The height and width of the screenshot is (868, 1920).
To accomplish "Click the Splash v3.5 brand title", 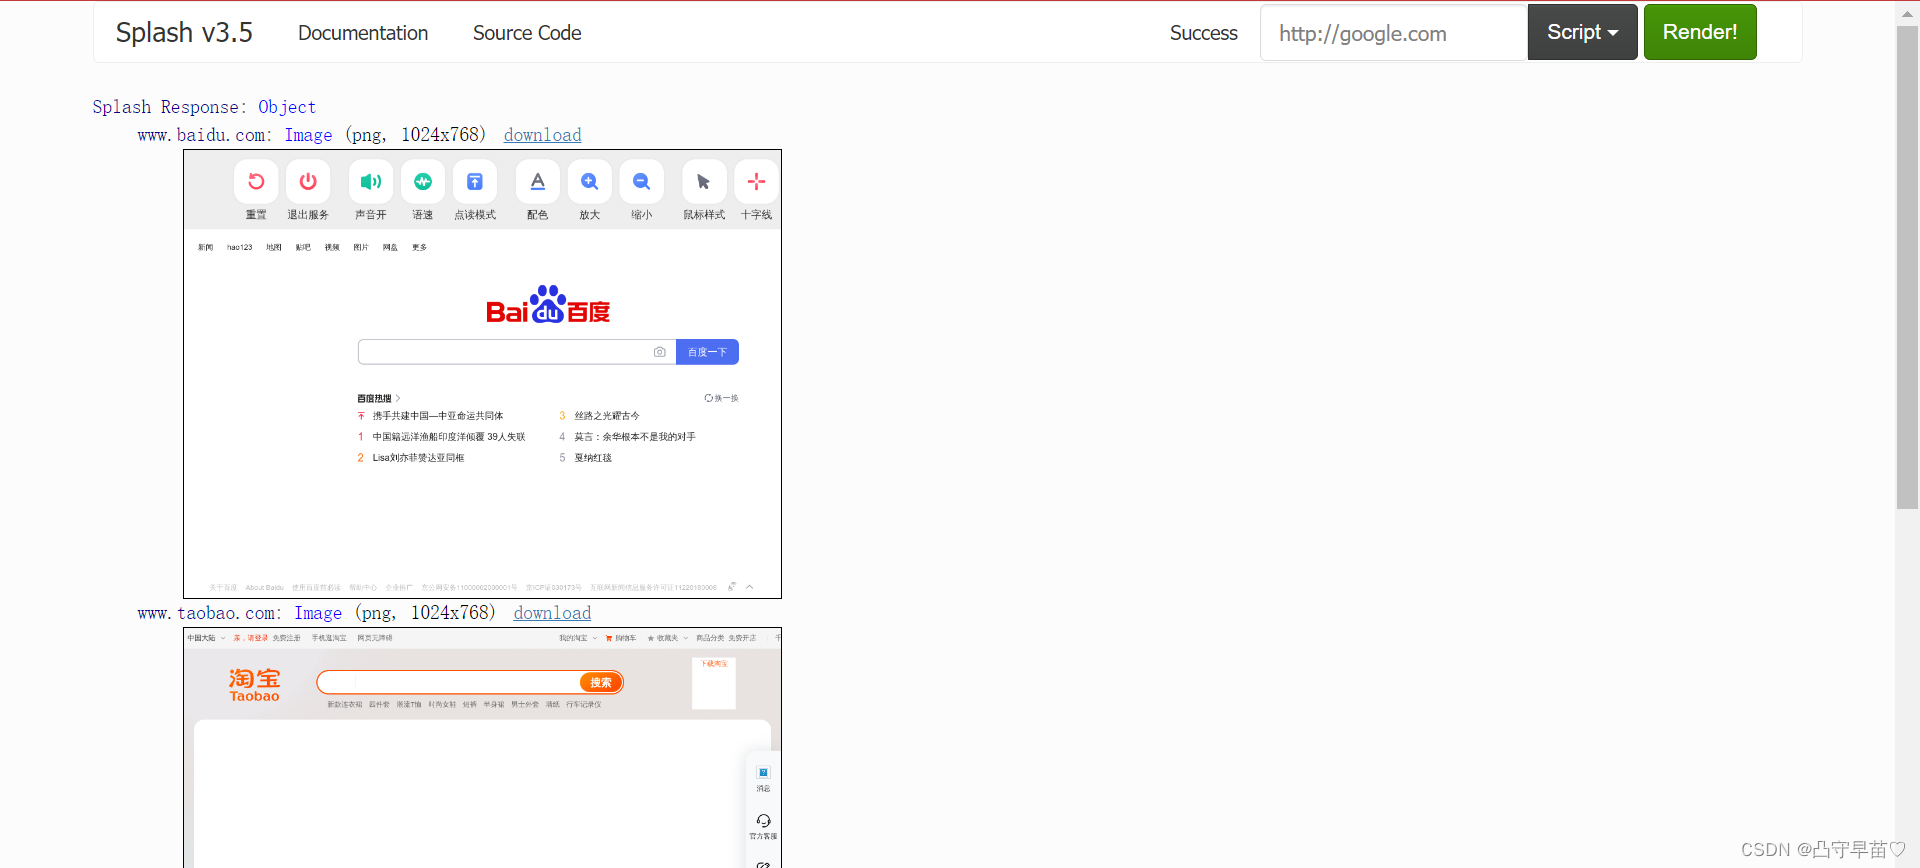I will [184, 33].
